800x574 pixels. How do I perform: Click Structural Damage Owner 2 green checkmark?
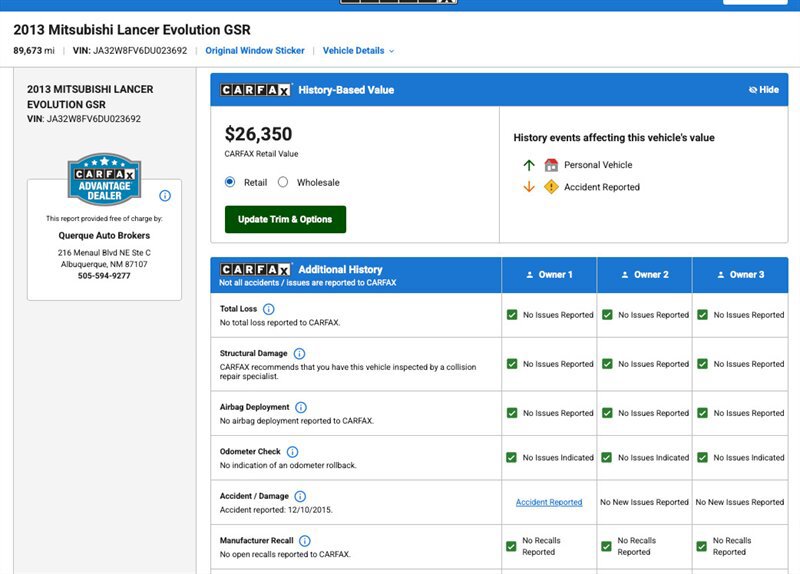607,364
